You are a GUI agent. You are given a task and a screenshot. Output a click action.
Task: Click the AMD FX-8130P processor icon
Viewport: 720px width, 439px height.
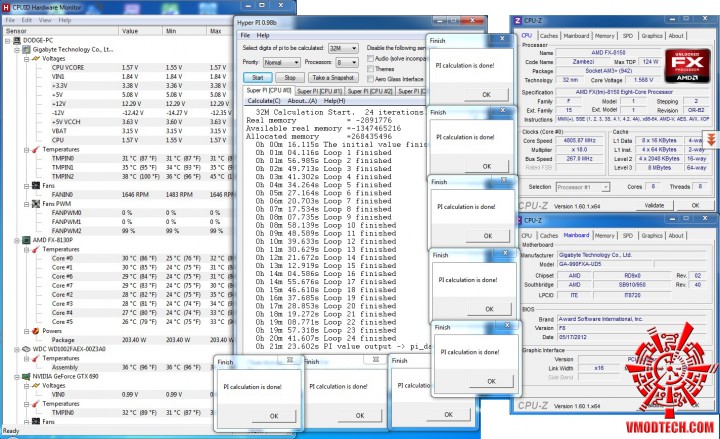pyautogui.click(x=26, y=240)
